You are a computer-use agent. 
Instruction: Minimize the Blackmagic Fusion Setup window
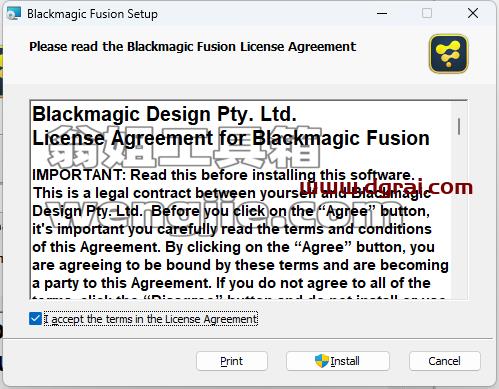click(x=382, y=13)
